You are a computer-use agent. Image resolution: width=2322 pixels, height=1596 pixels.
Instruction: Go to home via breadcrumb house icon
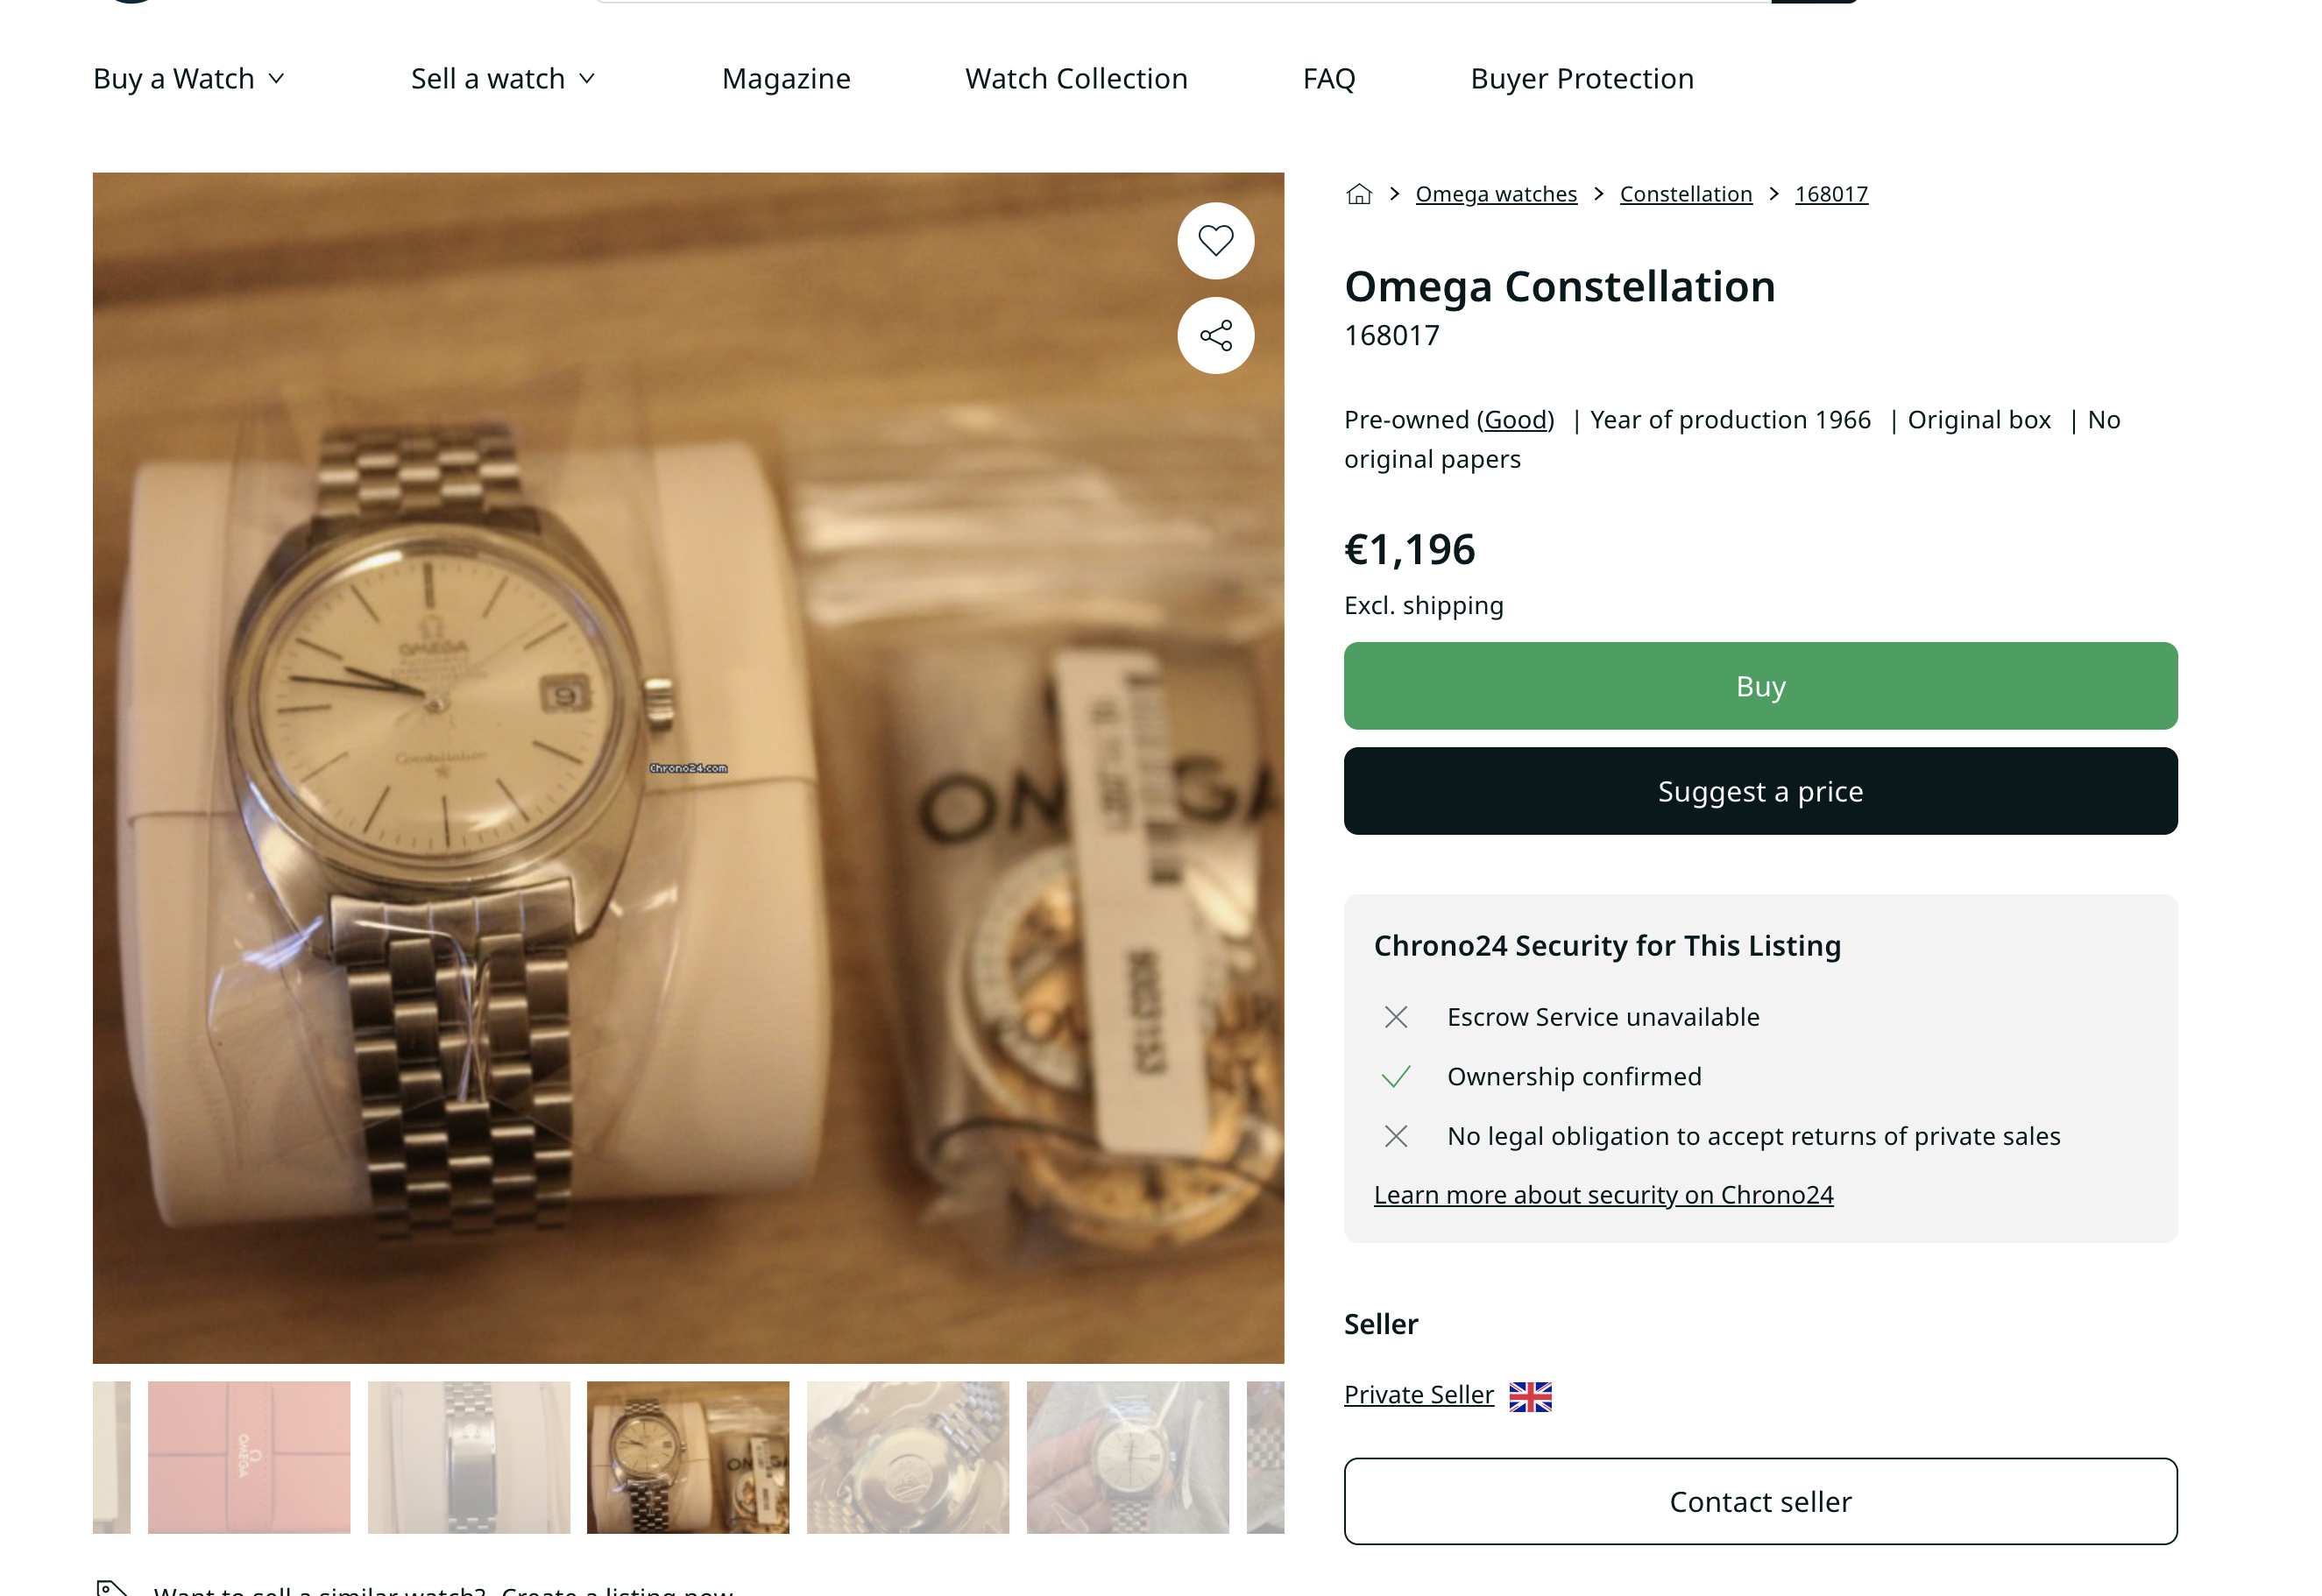coord(1358,194)
